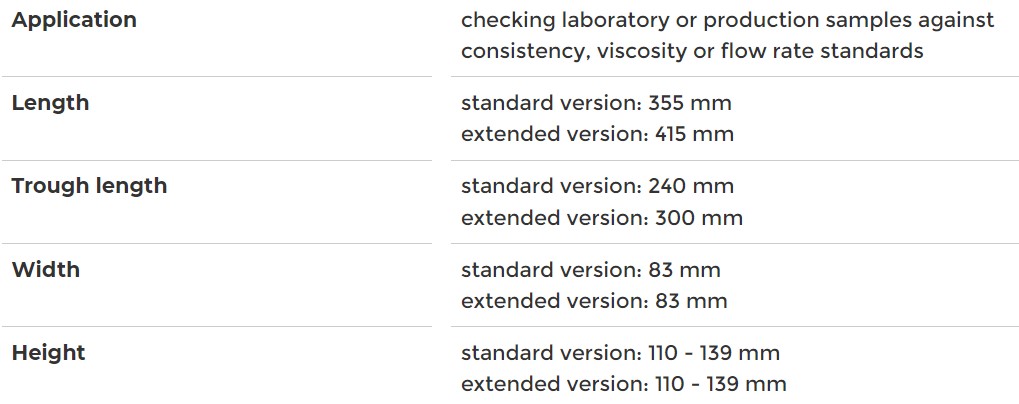Select the extended version 300 mm trough value
This screenshot has height=404, width=1019.
coord(601,217)
